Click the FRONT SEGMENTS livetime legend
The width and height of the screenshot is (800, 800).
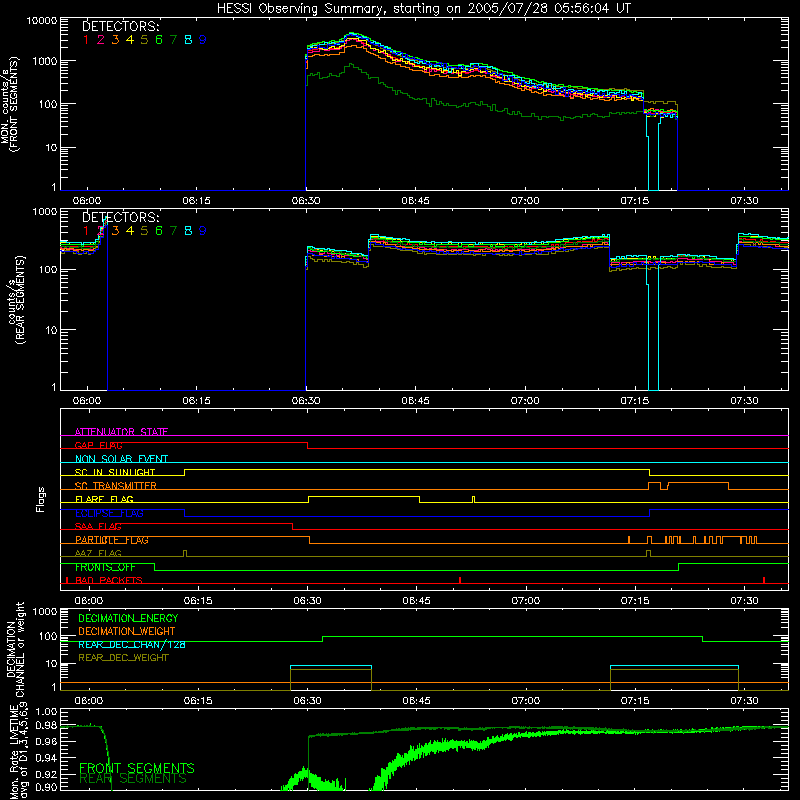point(137,768)
